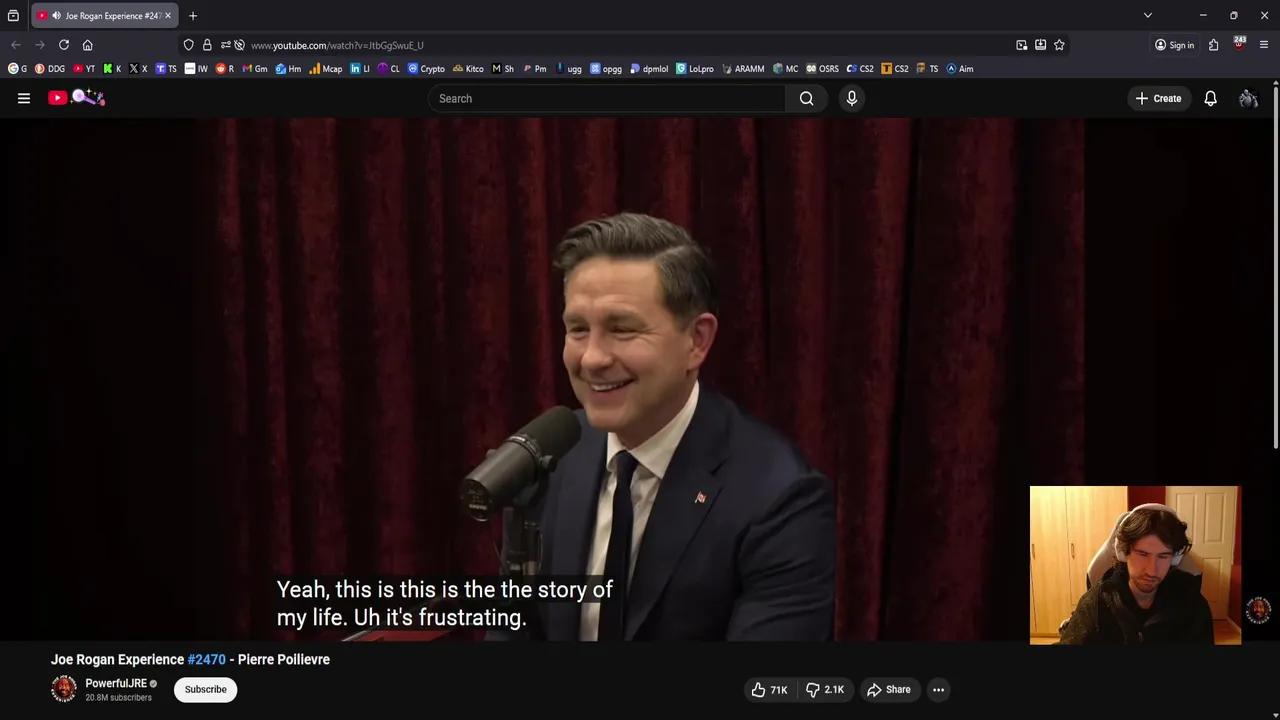Dislike the video (2.1K thumbs down)
Image resolution: width=1280 pixels, height=720 pixels.
click(x=825, y=690)
